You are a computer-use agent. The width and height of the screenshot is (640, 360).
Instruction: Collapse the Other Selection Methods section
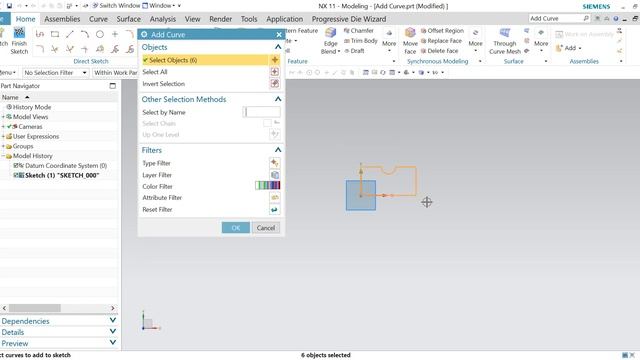pos(278,99)
